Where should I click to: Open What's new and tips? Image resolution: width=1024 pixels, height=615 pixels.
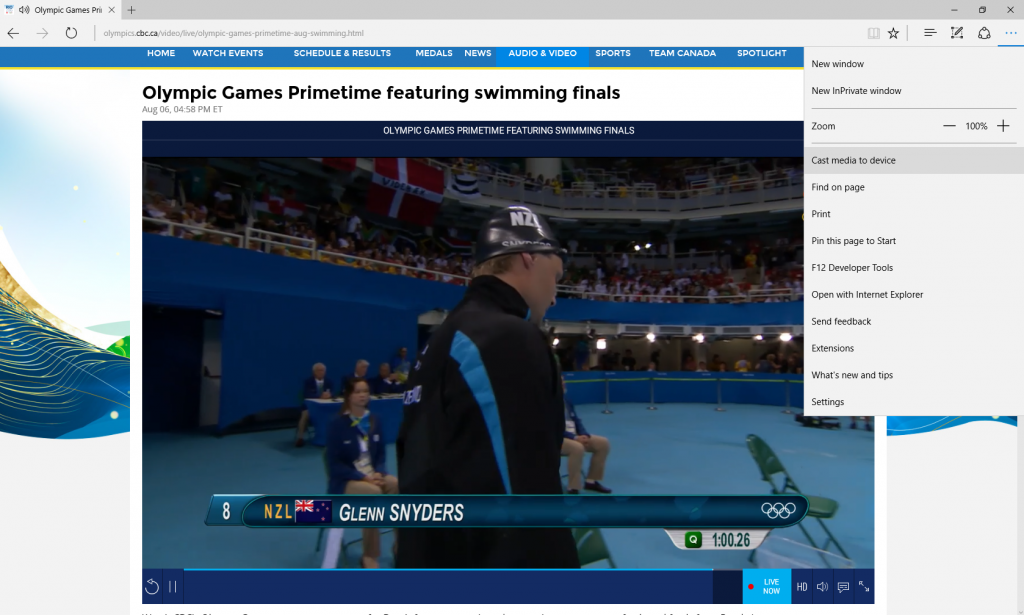(914, 375)
